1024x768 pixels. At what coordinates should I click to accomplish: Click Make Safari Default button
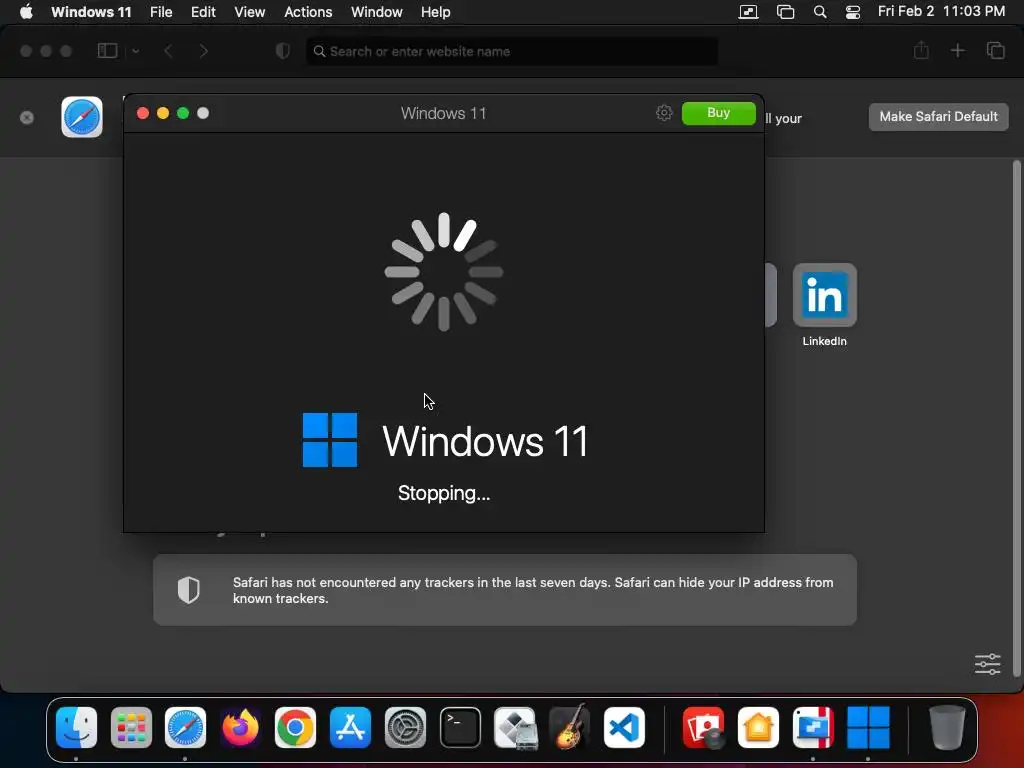tap(938, 117)
